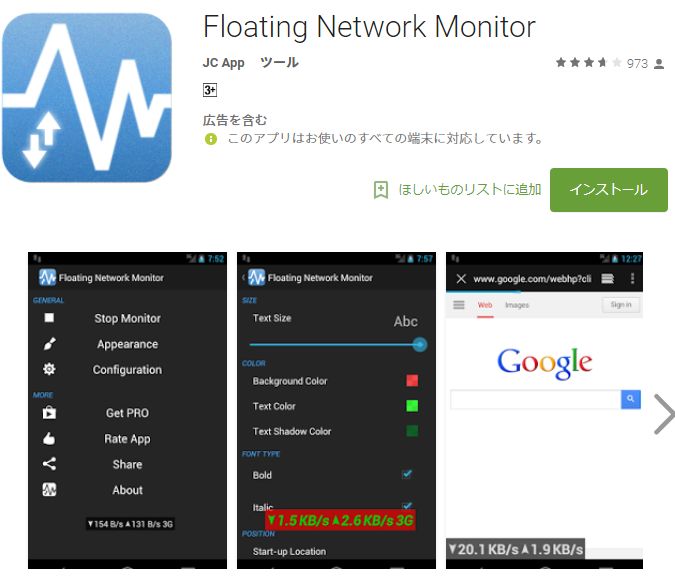Select the Web tab on Google page
Screen dimensions: 675x583
click(x=485, y=305)
